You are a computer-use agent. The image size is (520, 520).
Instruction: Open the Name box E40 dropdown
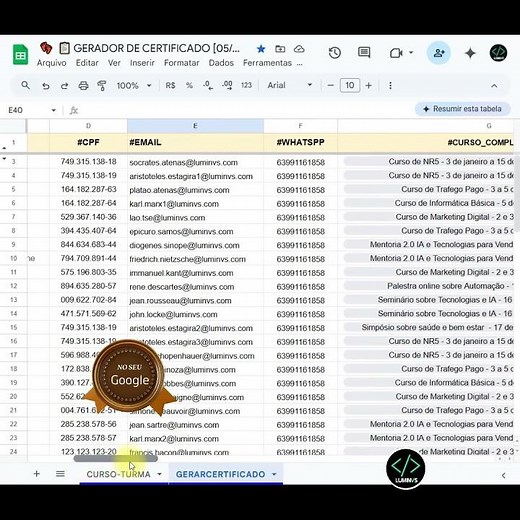[x=53, y=110]
